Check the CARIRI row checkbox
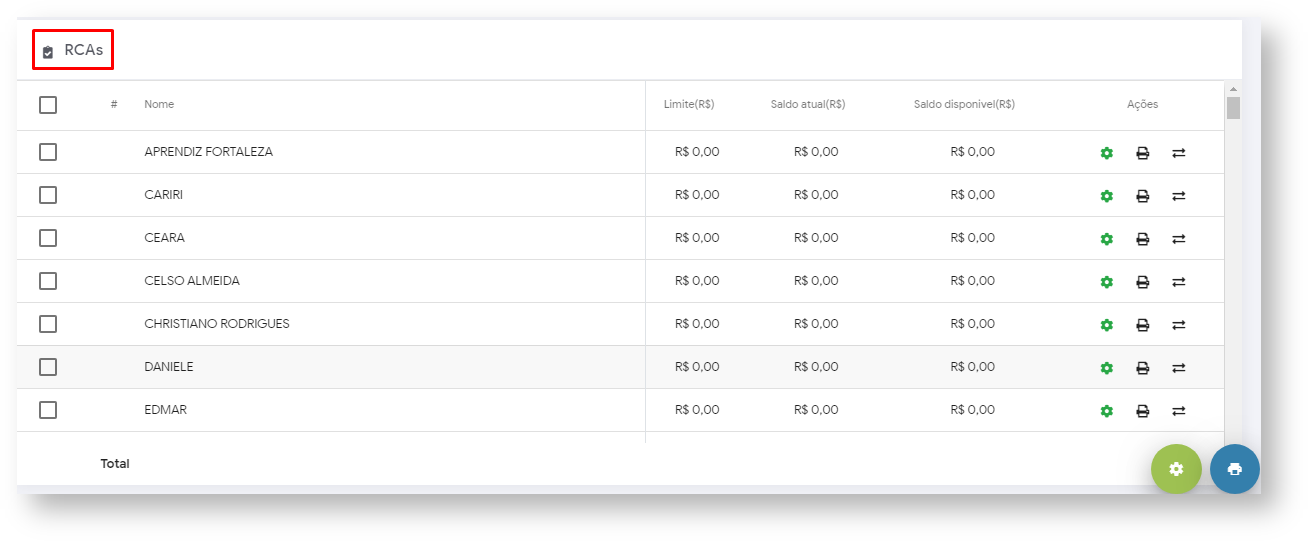The height and width of the screenshot is (542, 1309). (x=48, y=195)
